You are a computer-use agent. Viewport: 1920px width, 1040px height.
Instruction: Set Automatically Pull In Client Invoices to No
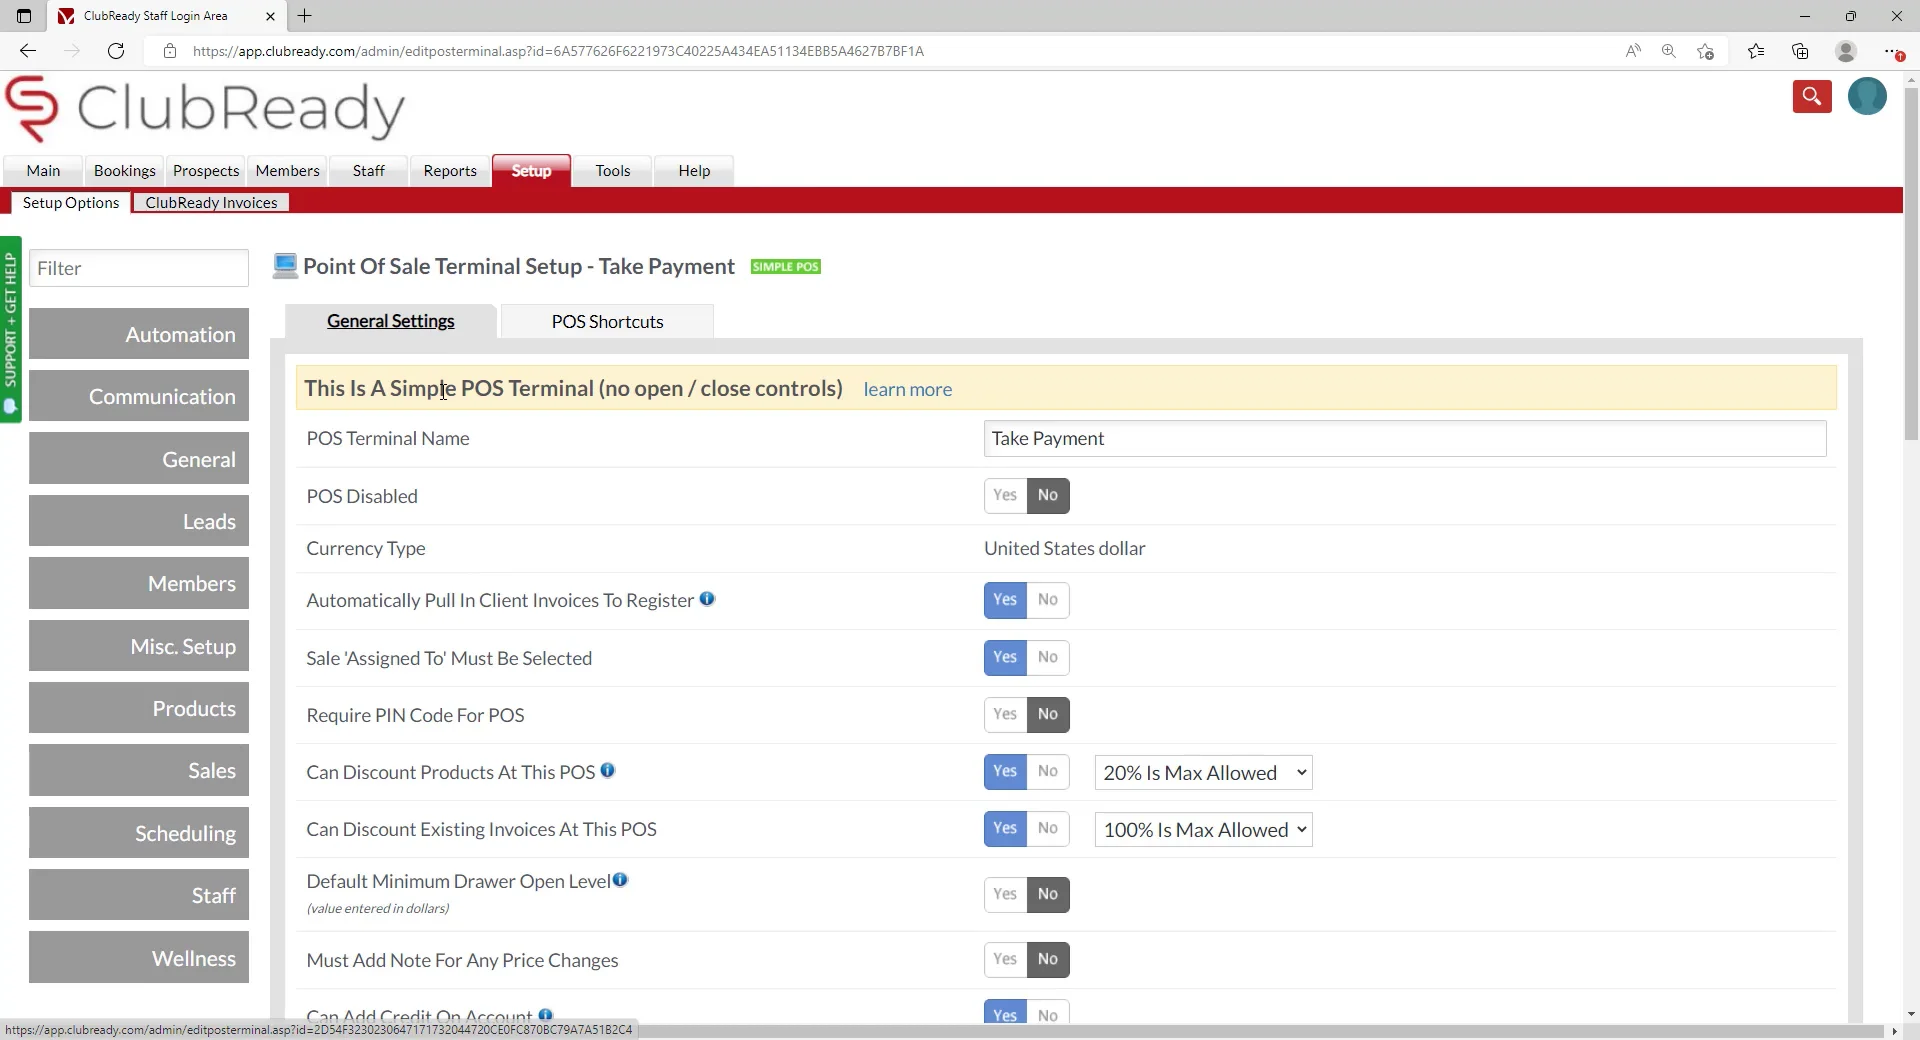pos(1048,600)
